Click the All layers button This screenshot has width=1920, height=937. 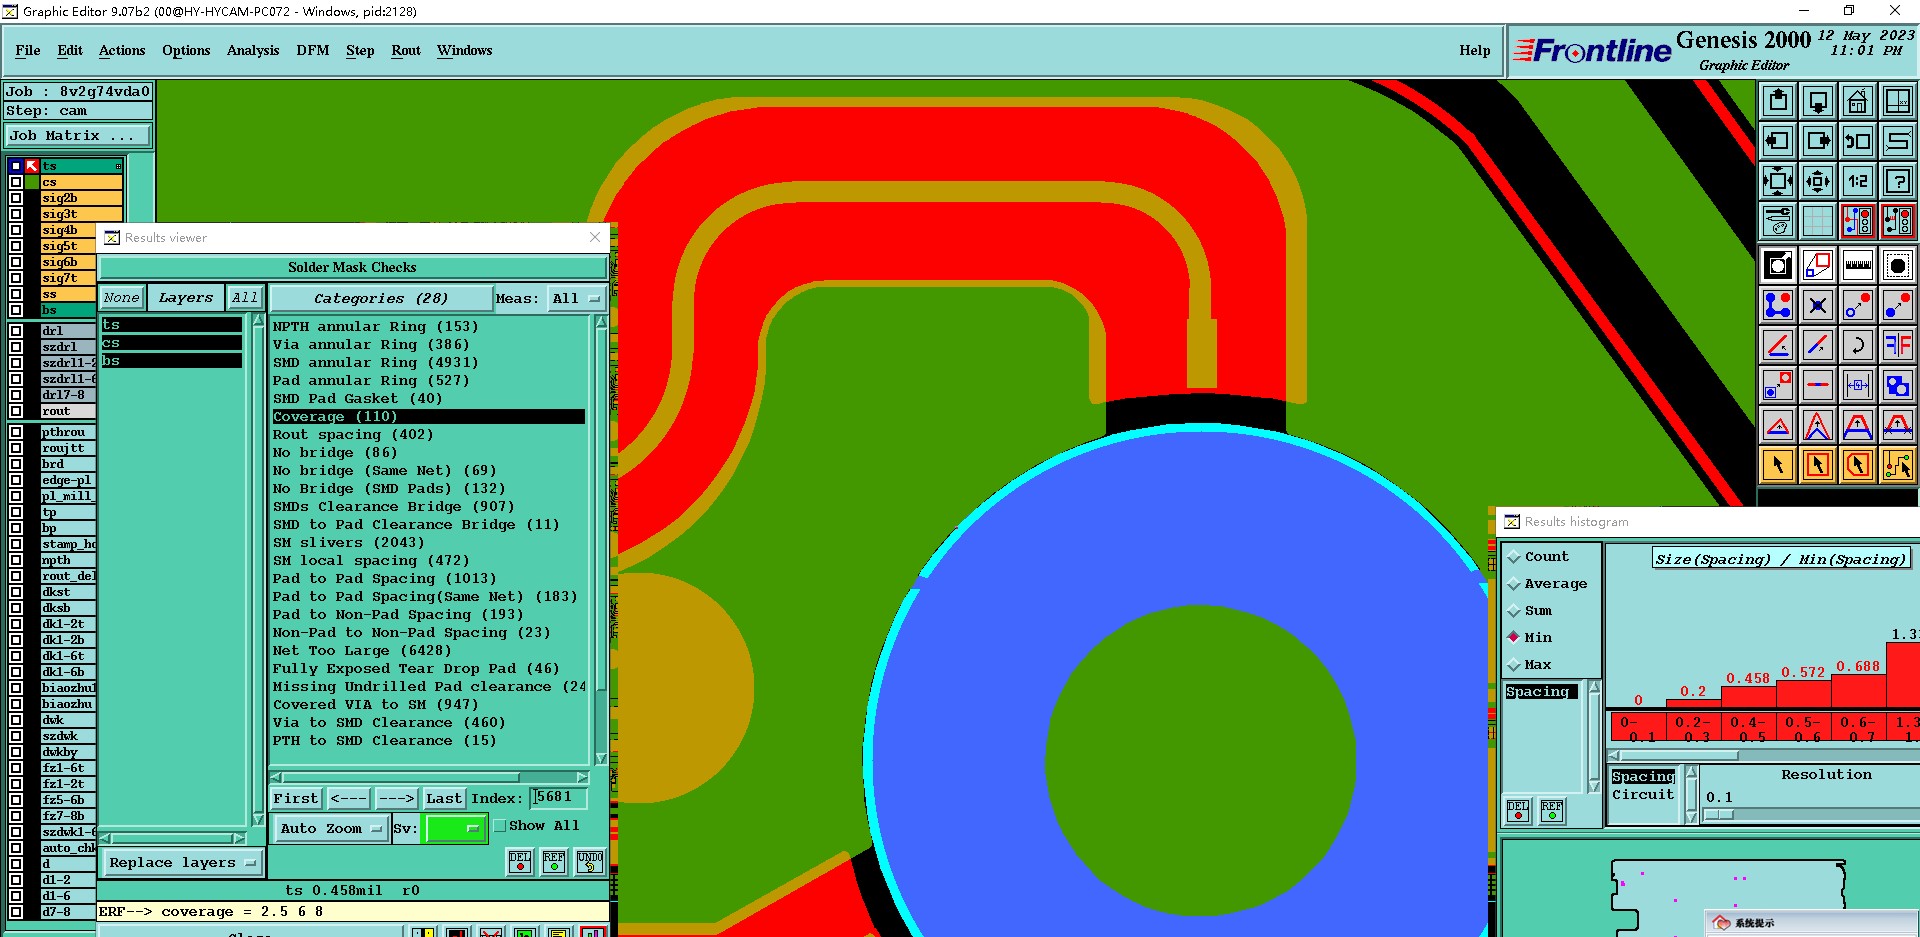point(245,298)
